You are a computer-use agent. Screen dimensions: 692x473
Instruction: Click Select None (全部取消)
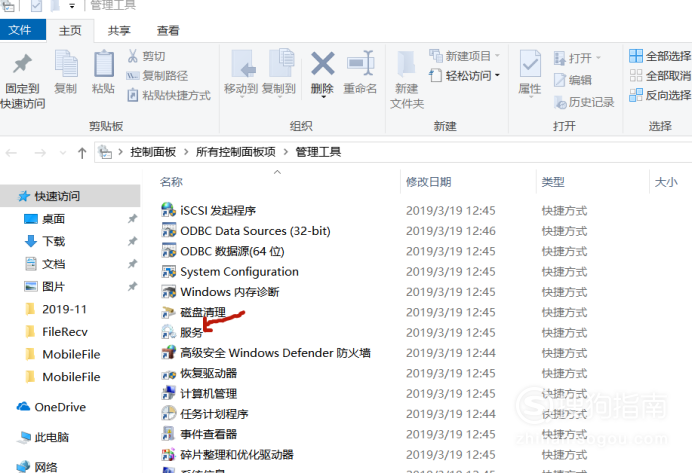point(660,75)
